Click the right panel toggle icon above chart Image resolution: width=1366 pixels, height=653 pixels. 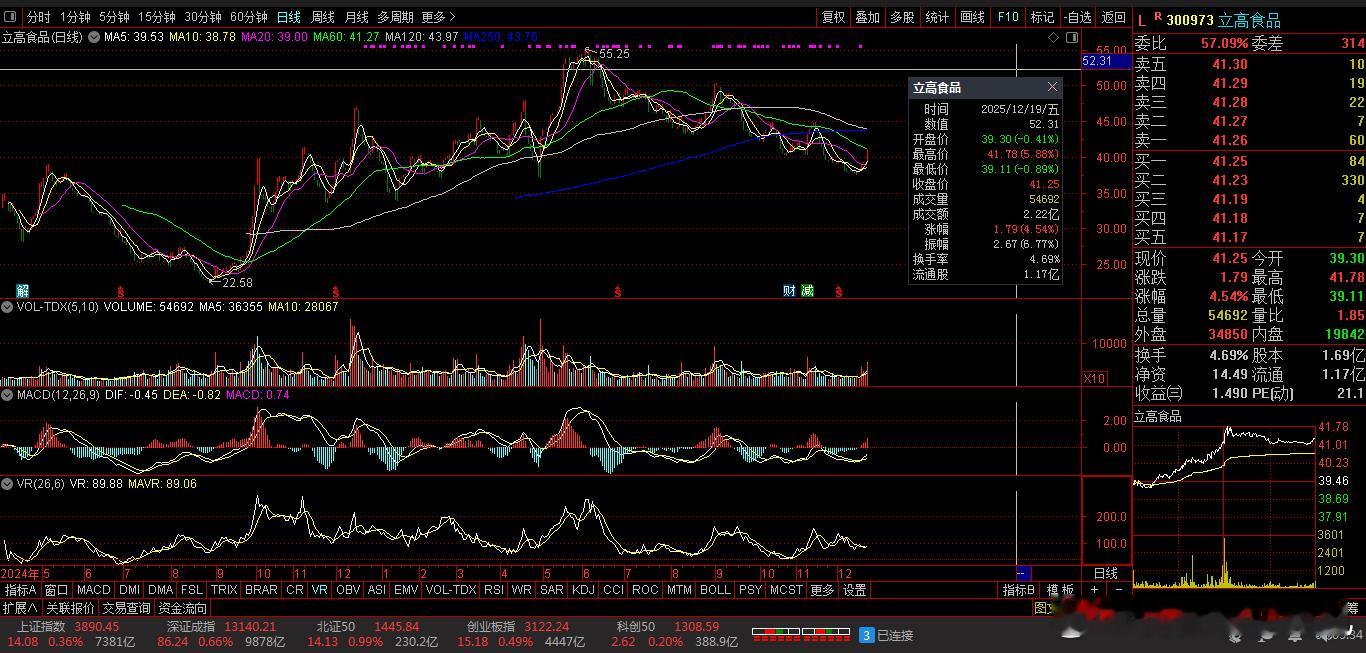click(x=1072, y=37)
